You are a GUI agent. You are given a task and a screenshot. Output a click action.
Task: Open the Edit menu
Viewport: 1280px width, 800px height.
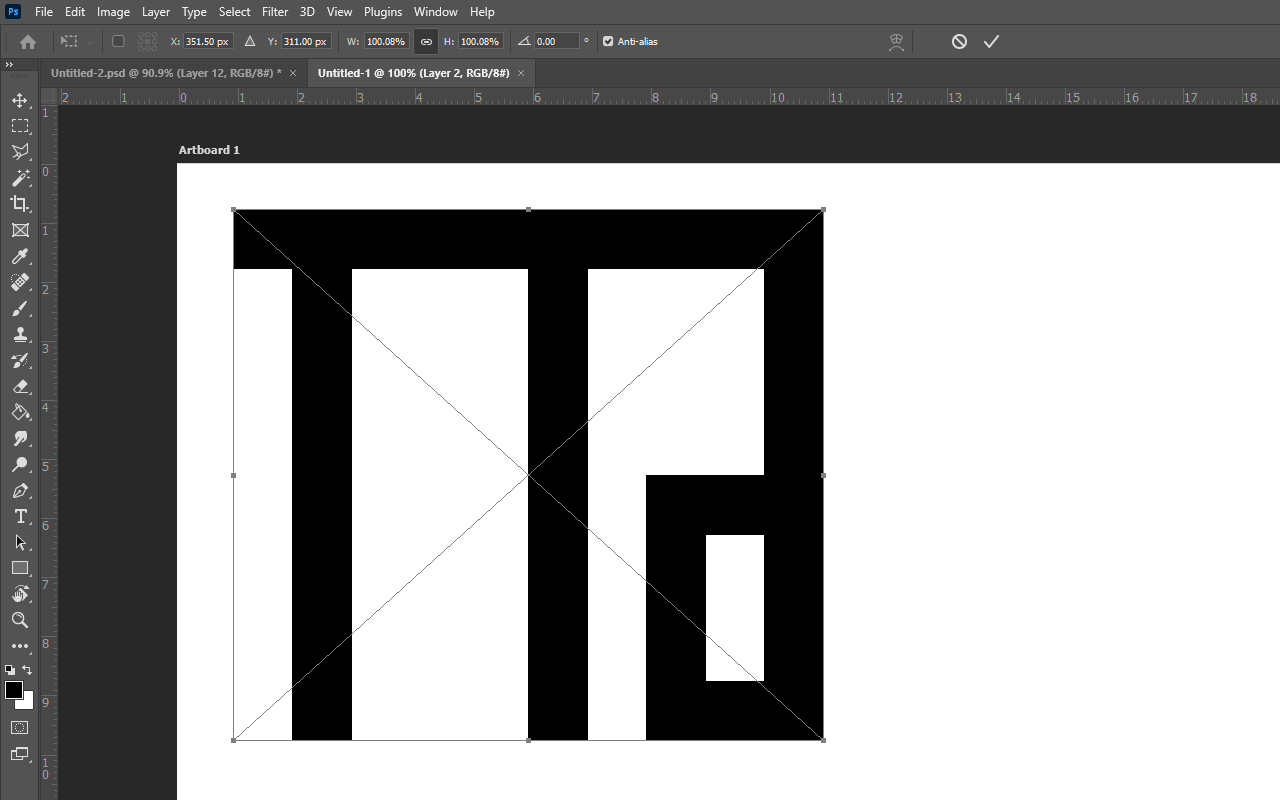[75, 12]
